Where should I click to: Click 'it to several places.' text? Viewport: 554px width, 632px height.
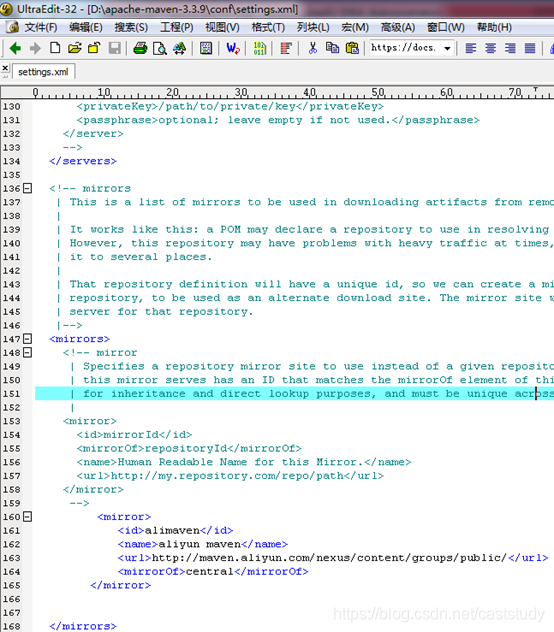click(141, 257)
